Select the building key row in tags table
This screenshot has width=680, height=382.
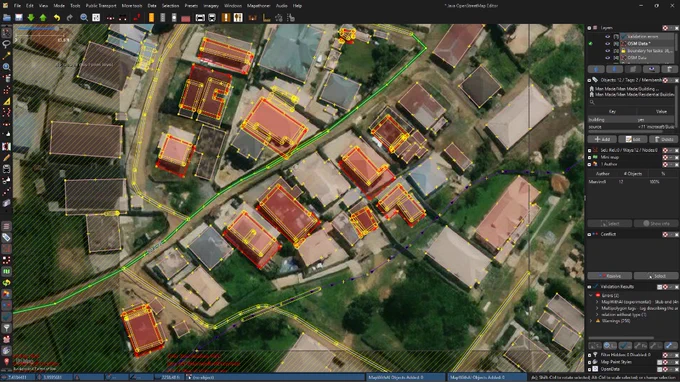(631, 119)
